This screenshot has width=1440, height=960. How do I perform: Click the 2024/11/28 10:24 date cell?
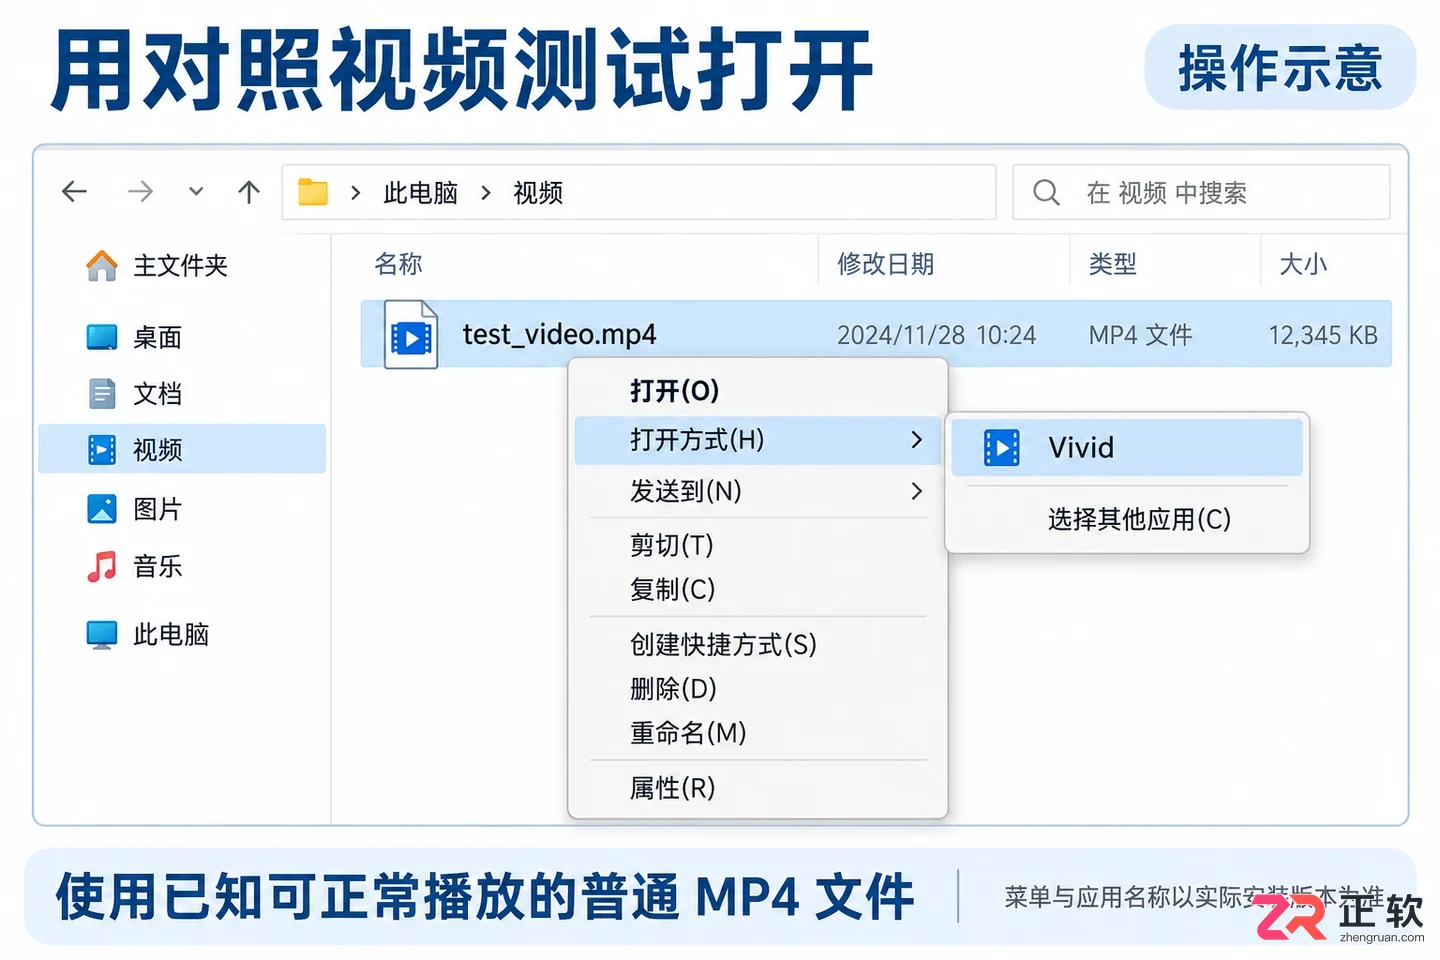[x=936, y=335]
